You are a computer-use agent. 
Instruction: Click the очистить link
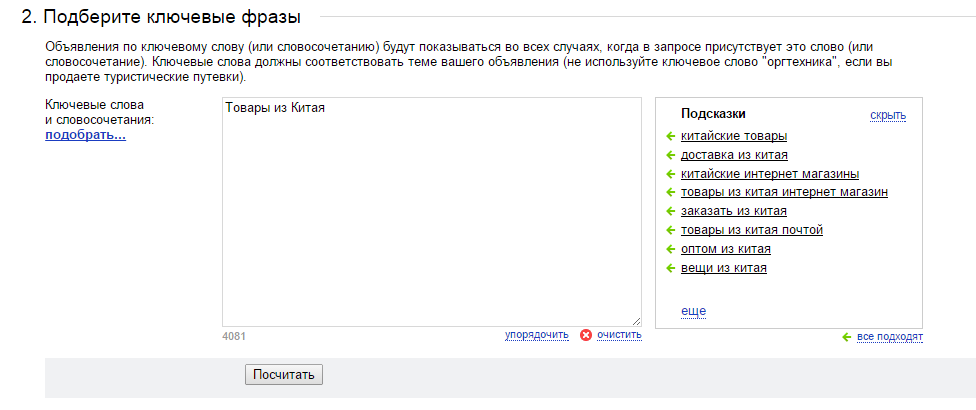(619, 335)
